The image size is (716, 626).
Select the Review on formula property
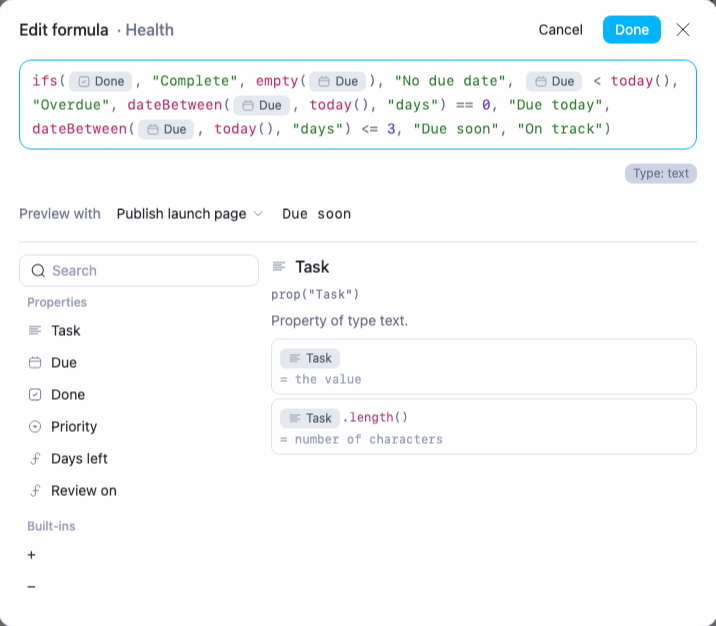139,490
